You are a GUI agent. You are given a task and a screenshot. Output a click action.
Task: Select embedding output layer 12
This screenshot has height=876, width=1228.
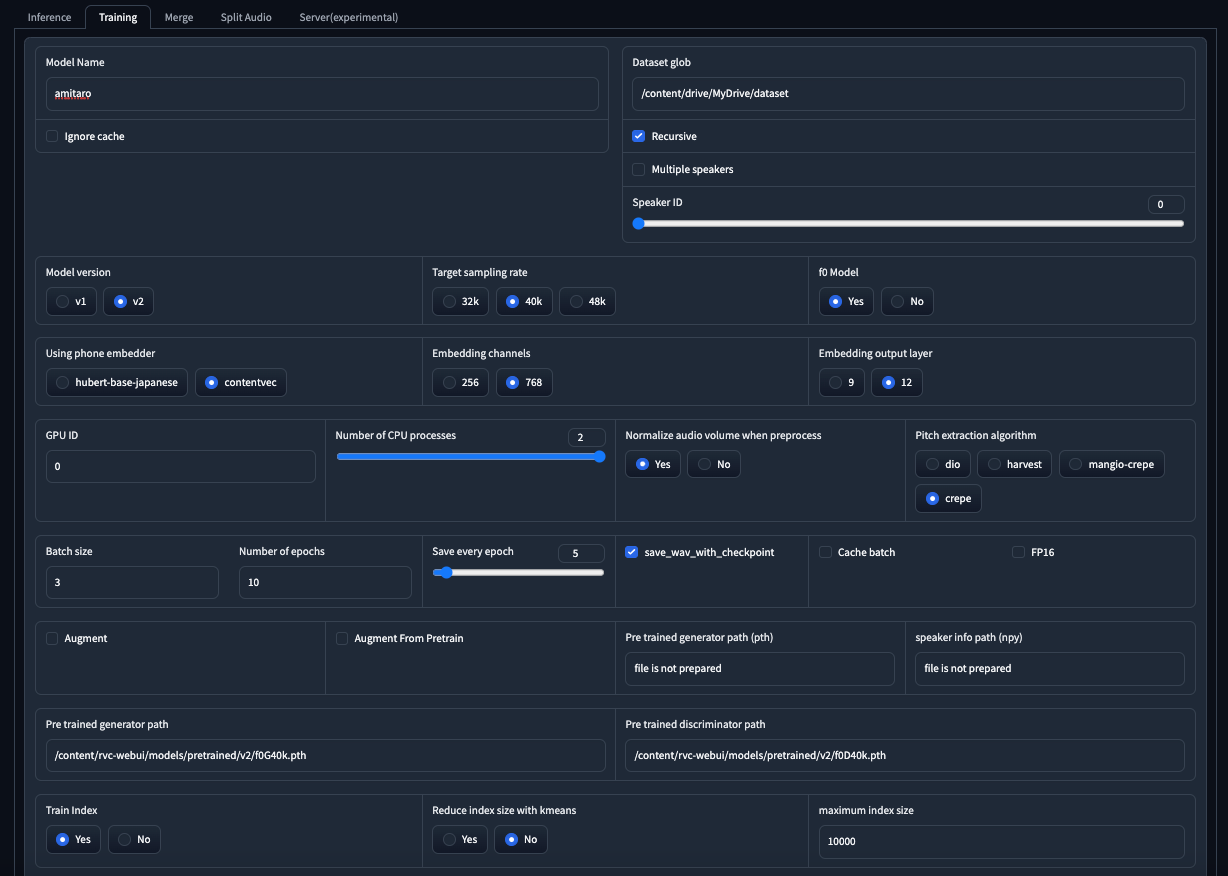(897, 382)
